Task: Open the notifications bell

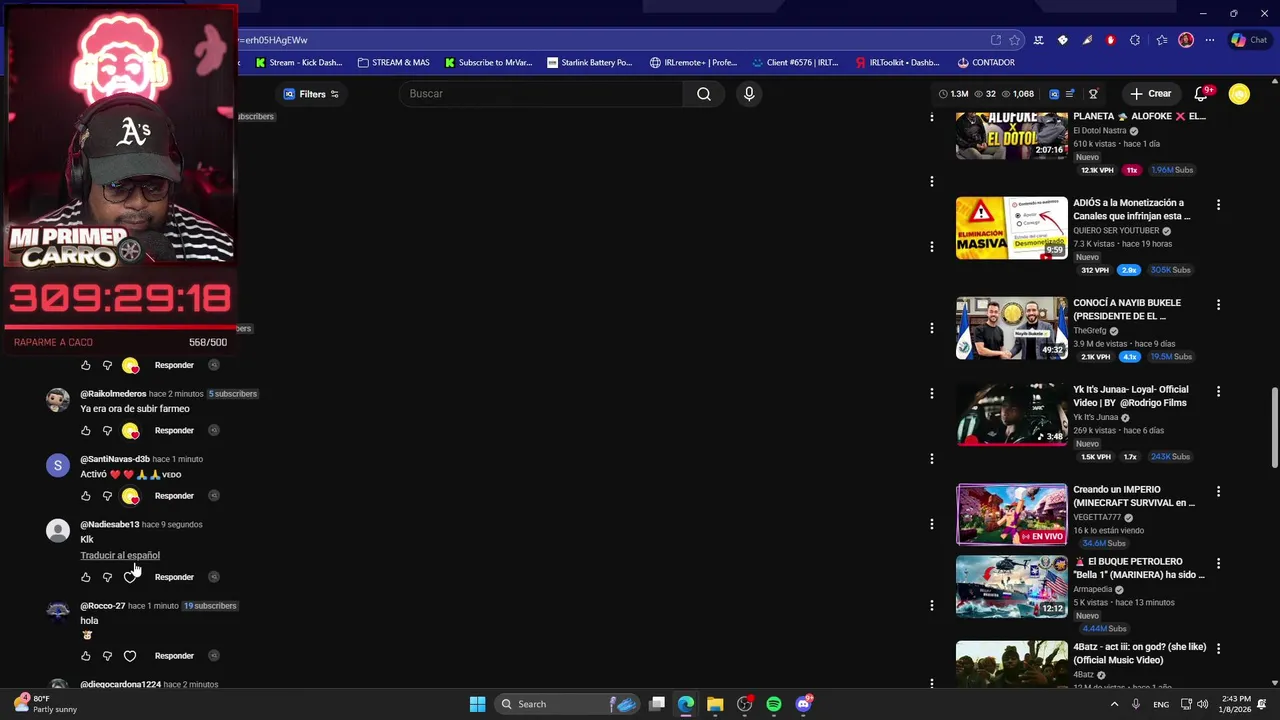Action: pos(1201,94)
